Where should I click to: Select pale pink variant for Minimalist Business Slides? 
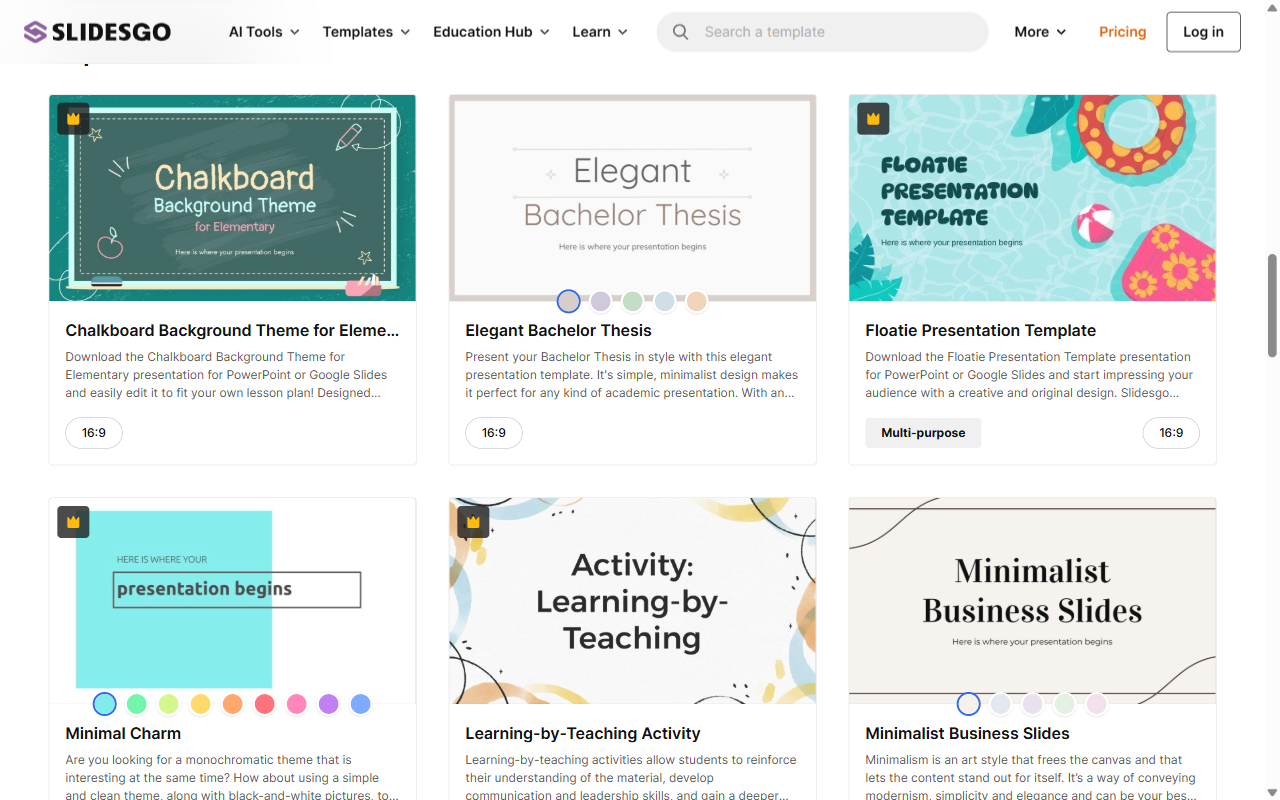pos(1096,704)
